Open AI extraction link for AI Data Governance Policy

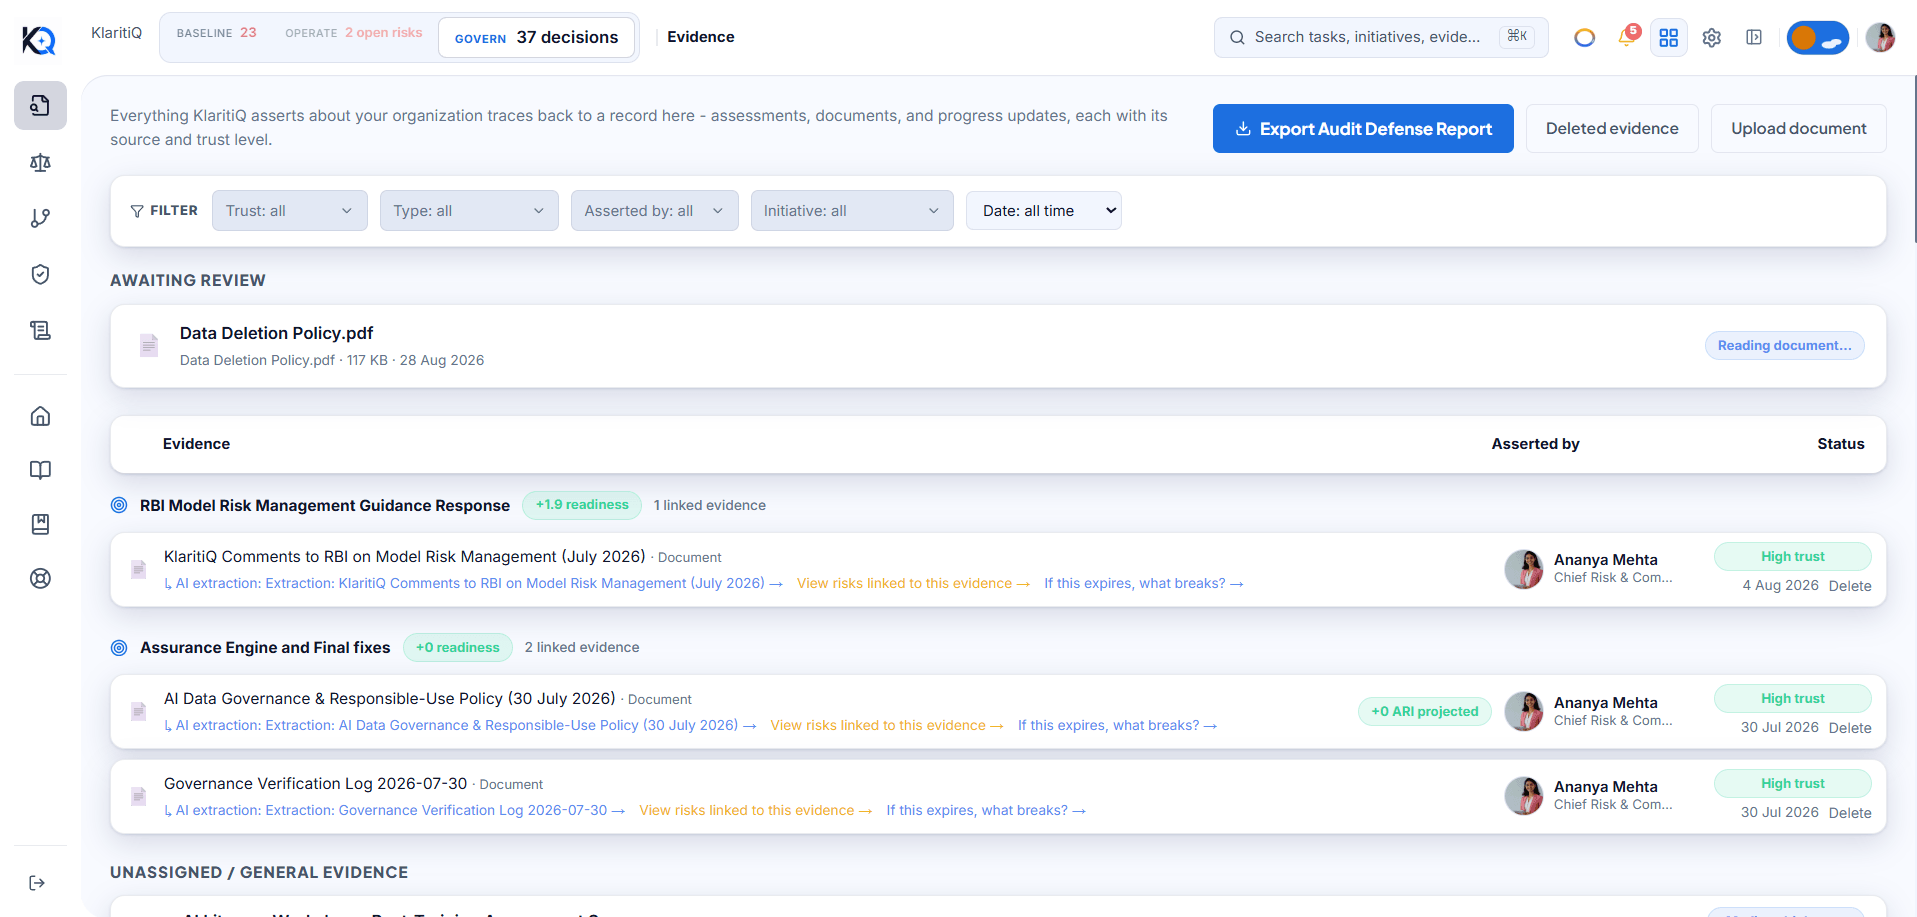[460, 725]
